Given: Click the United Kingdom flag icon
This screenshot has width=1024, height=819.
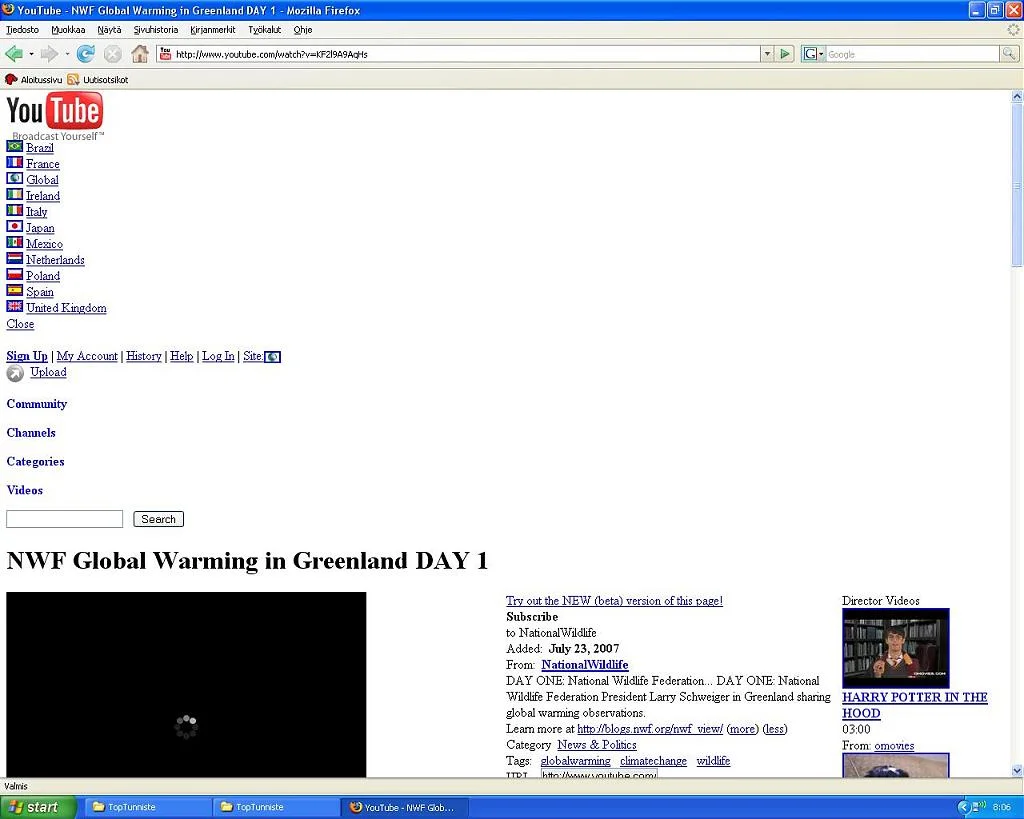Looking at the screenshot, I should point(15,307).
